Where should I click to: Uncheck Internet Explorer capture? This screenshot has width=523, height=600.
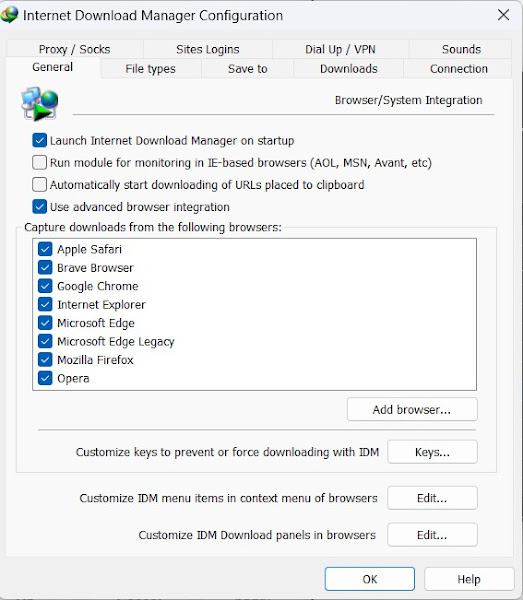coord(45,304)
